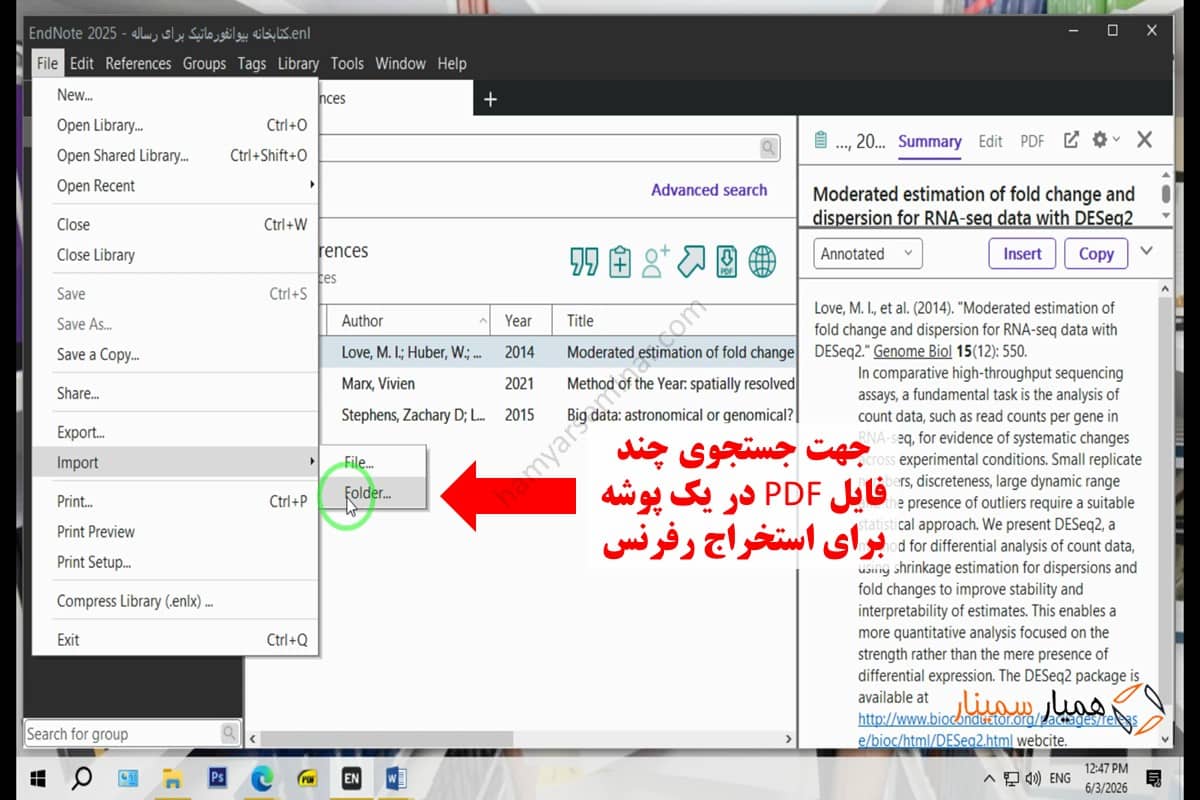
Task: Switch to the PDF tab in reference panel
Action: [1032, 141]
